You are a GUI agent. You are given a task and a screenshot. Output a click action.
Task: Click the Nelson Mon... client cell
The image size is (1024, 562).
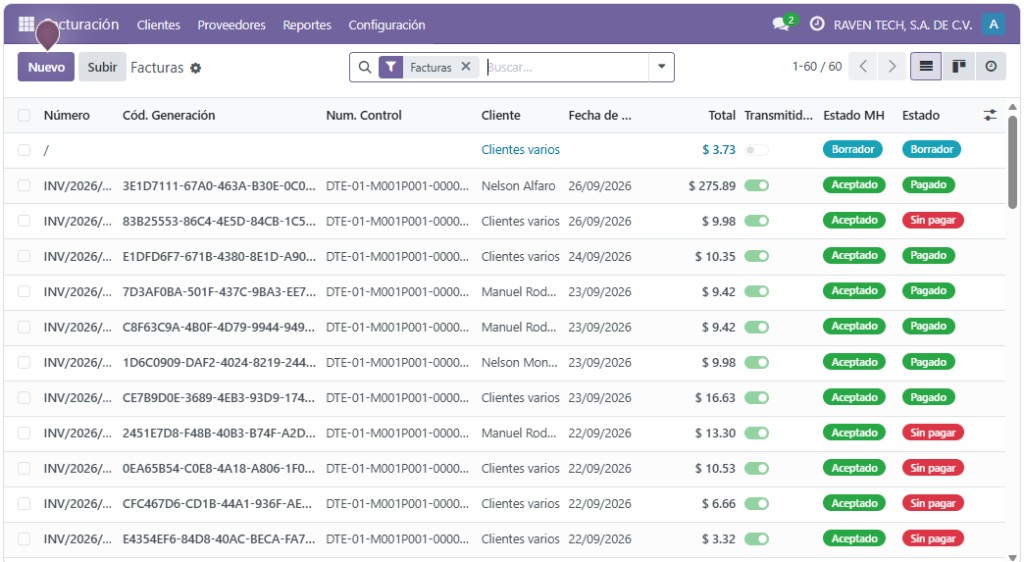[x=519, y=362]
